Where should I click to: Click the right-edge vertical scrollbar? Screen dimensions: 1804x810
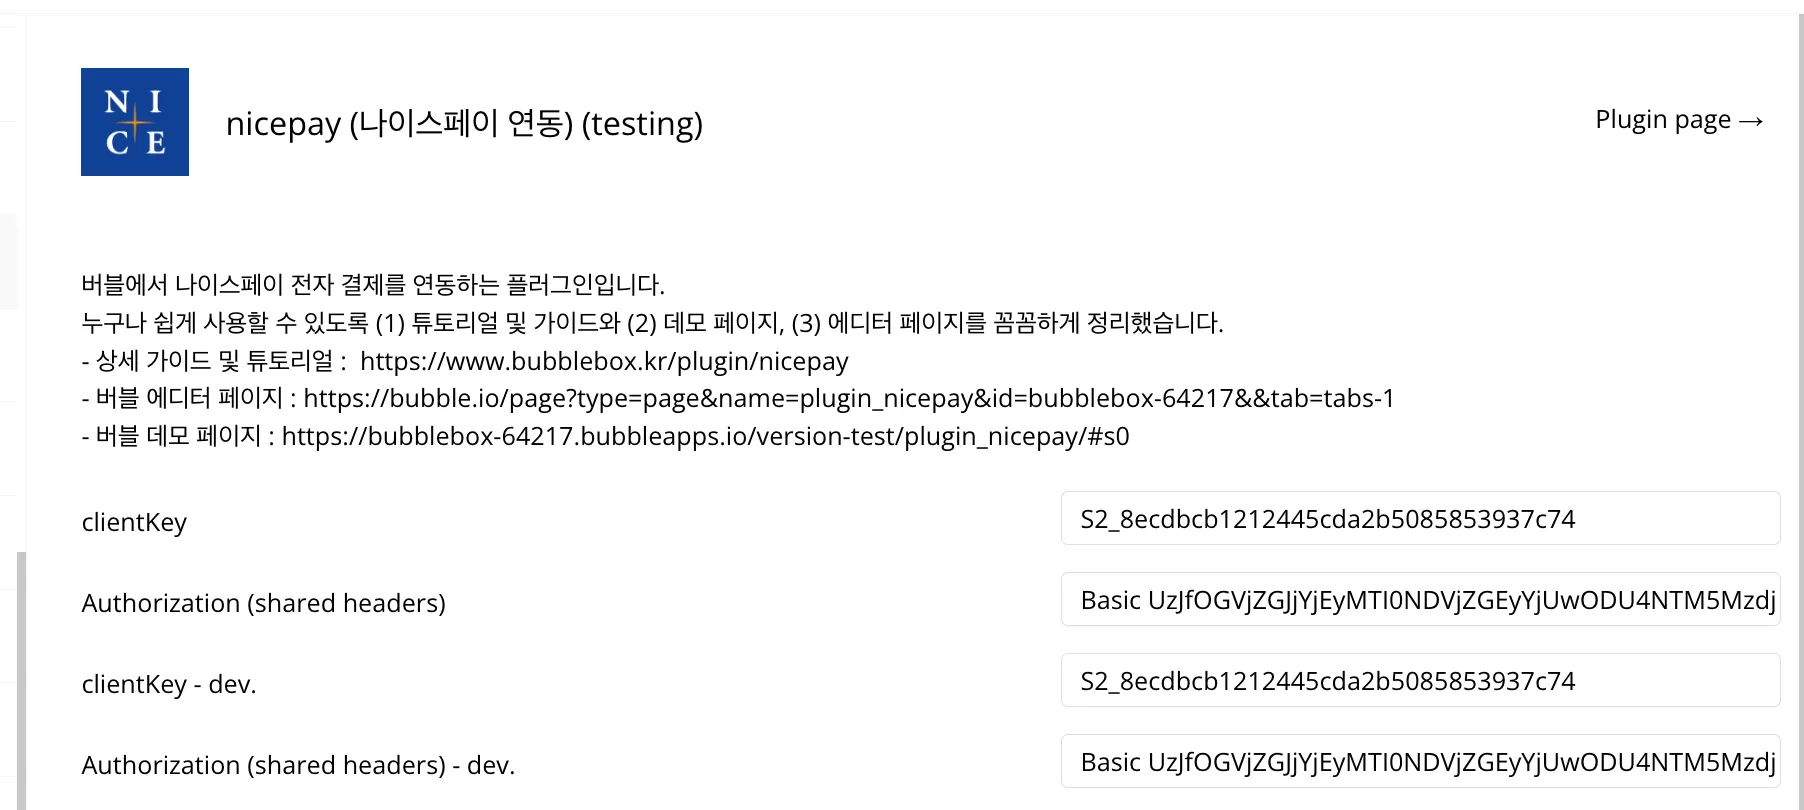(1800, 400)
